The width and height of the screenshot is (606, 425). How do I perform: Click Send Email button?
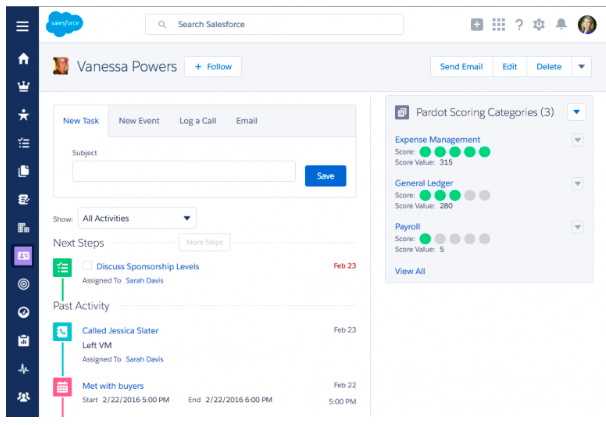click(461, 66)
